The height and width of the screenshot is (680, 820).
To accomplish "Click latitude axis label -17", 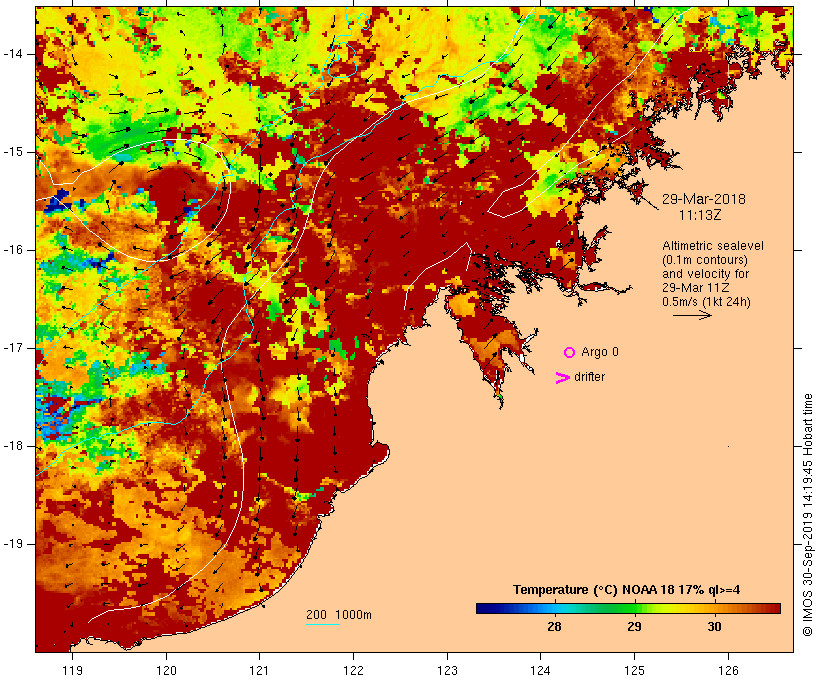I will click(x=13, y=348).
